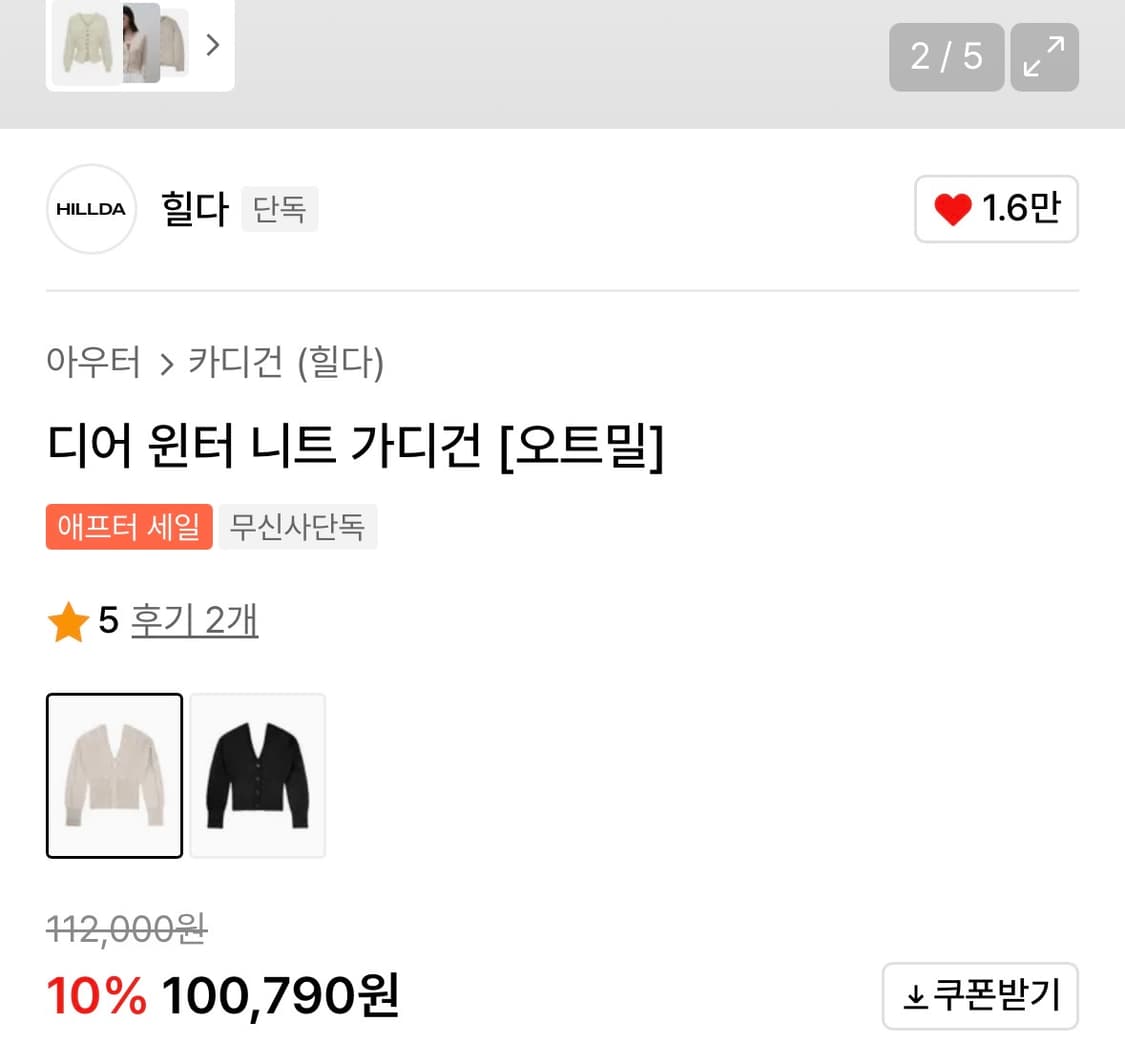
Task: Toggle the like count button showing 1.6만
Action: click(996, 209)
